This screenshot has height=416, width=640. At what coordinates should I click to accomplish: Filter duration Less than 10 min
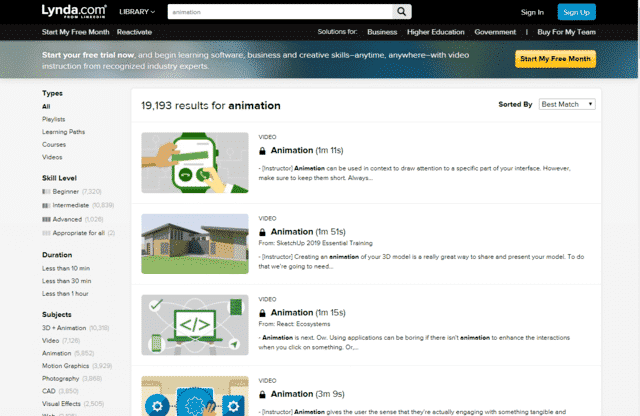click(x=66, y=268)
